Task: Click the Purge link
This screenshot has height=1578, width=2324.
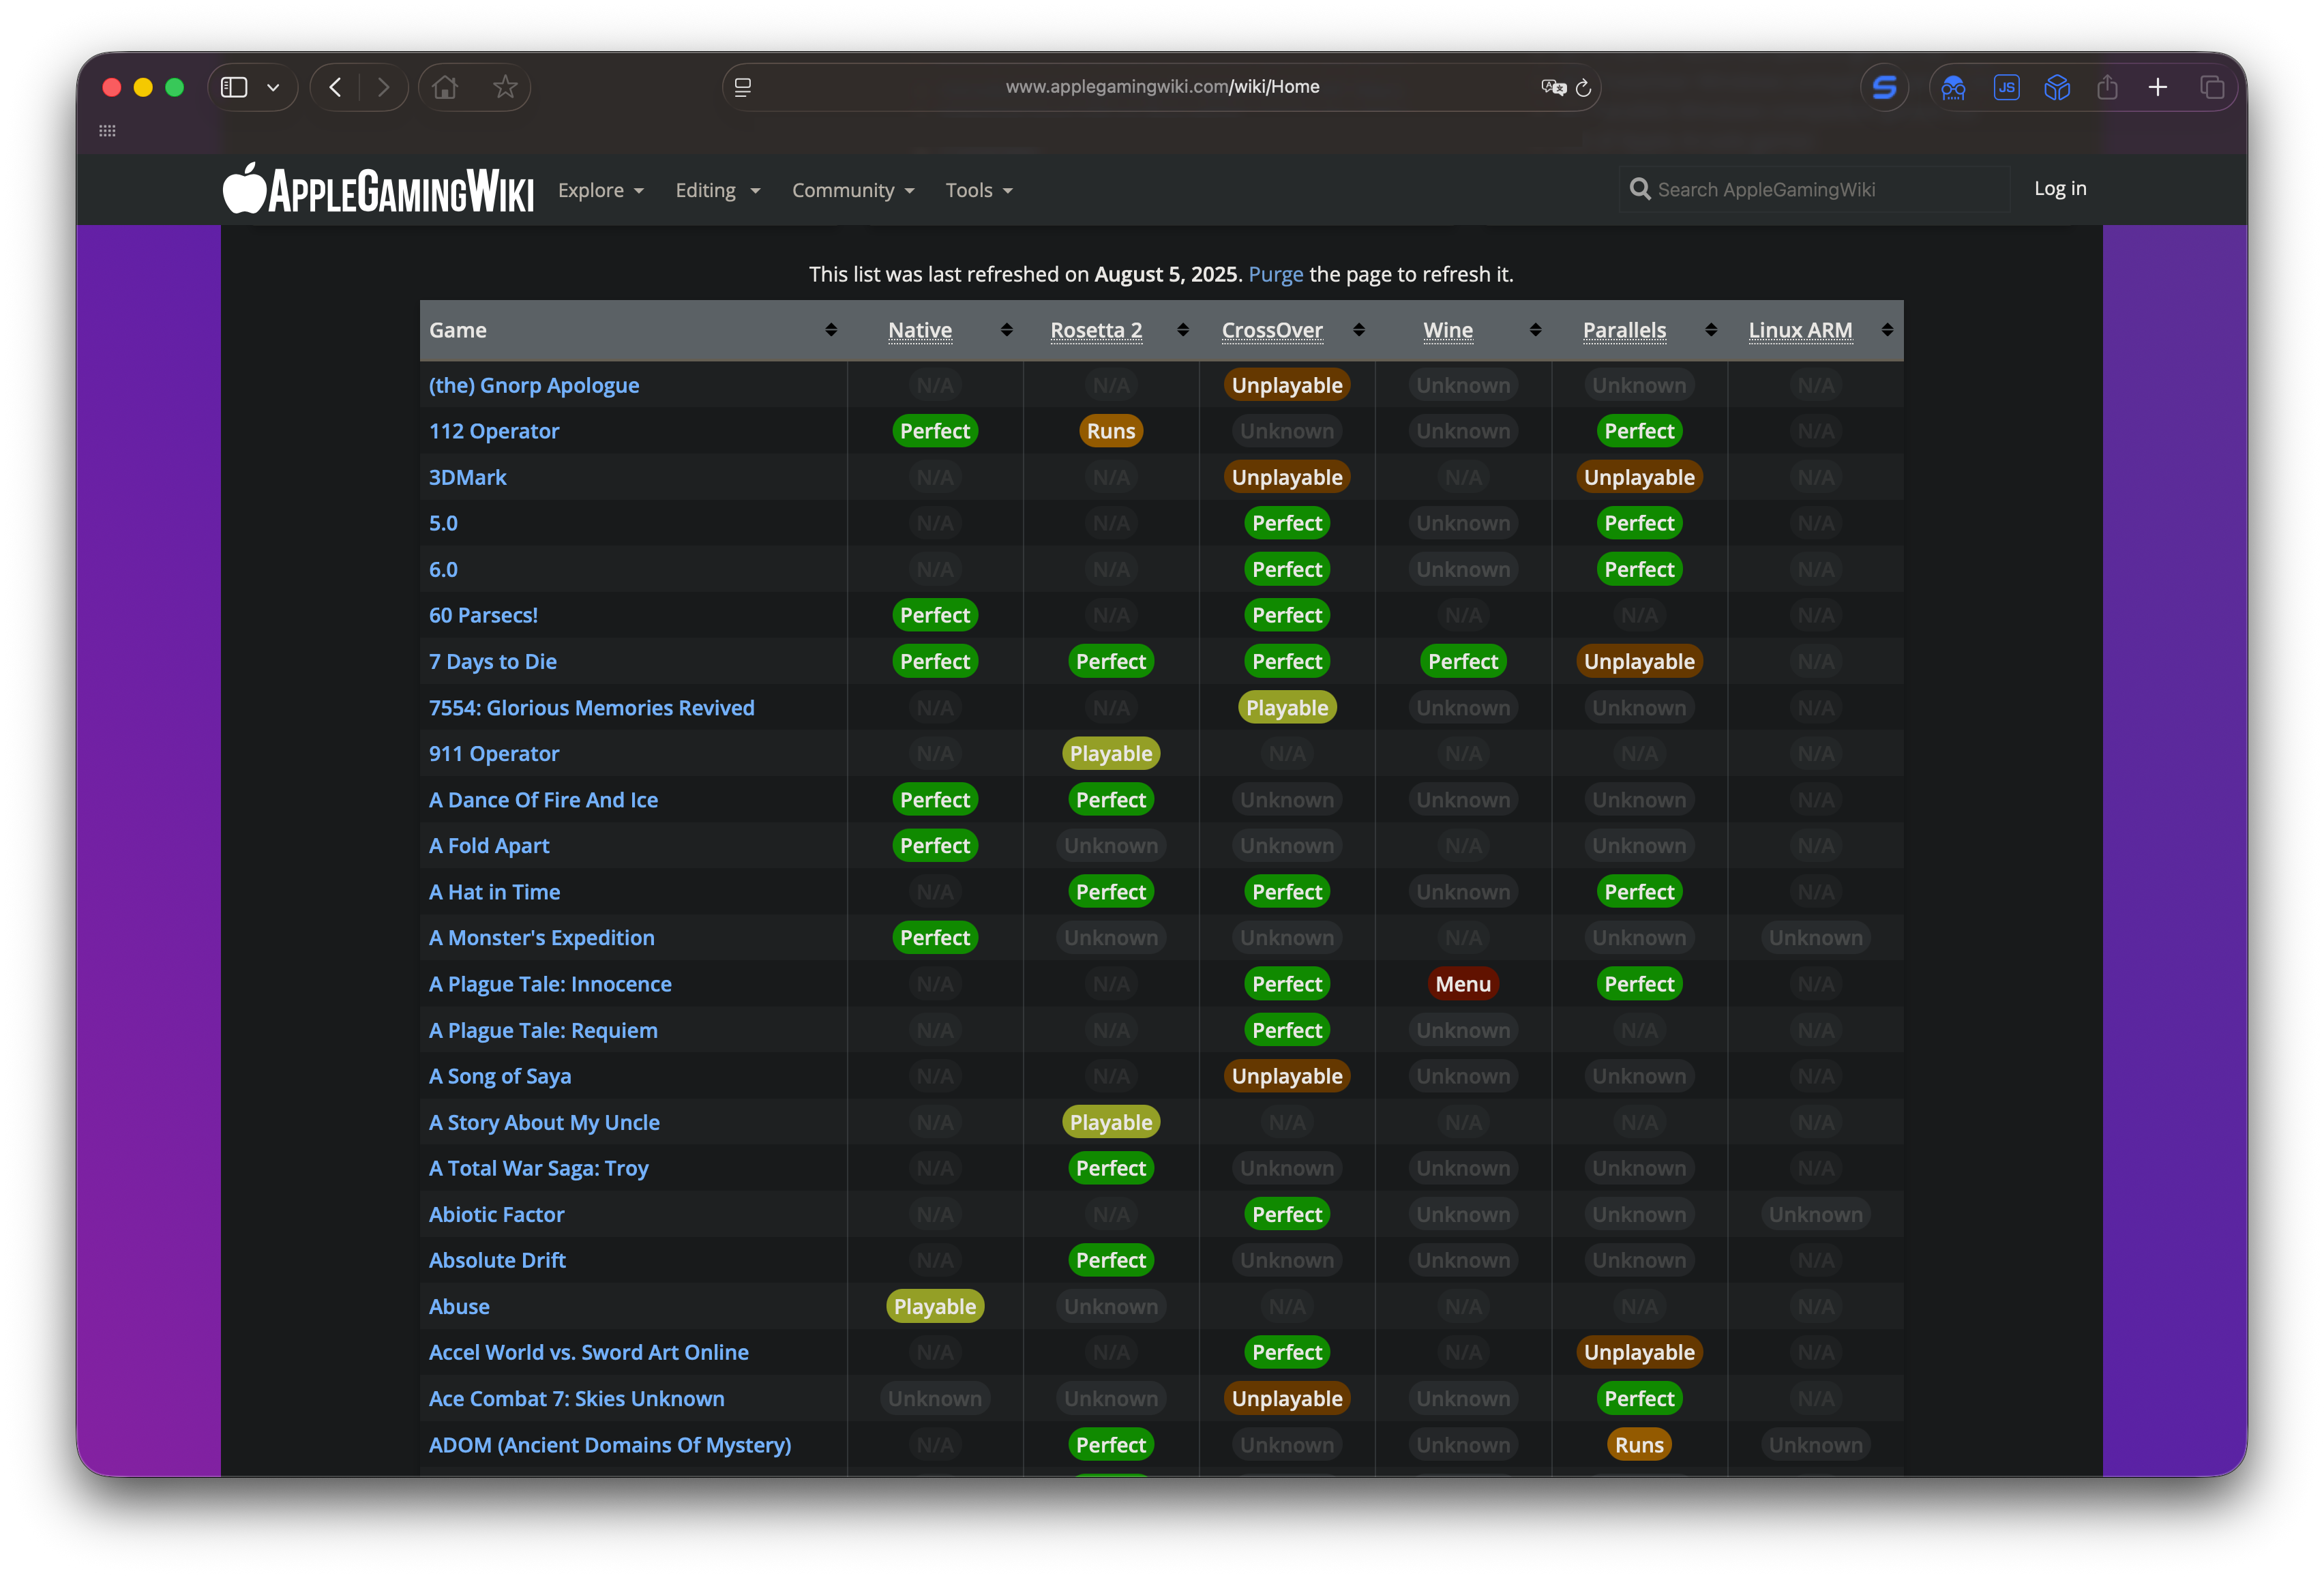Action: [x=1275, y=274]
